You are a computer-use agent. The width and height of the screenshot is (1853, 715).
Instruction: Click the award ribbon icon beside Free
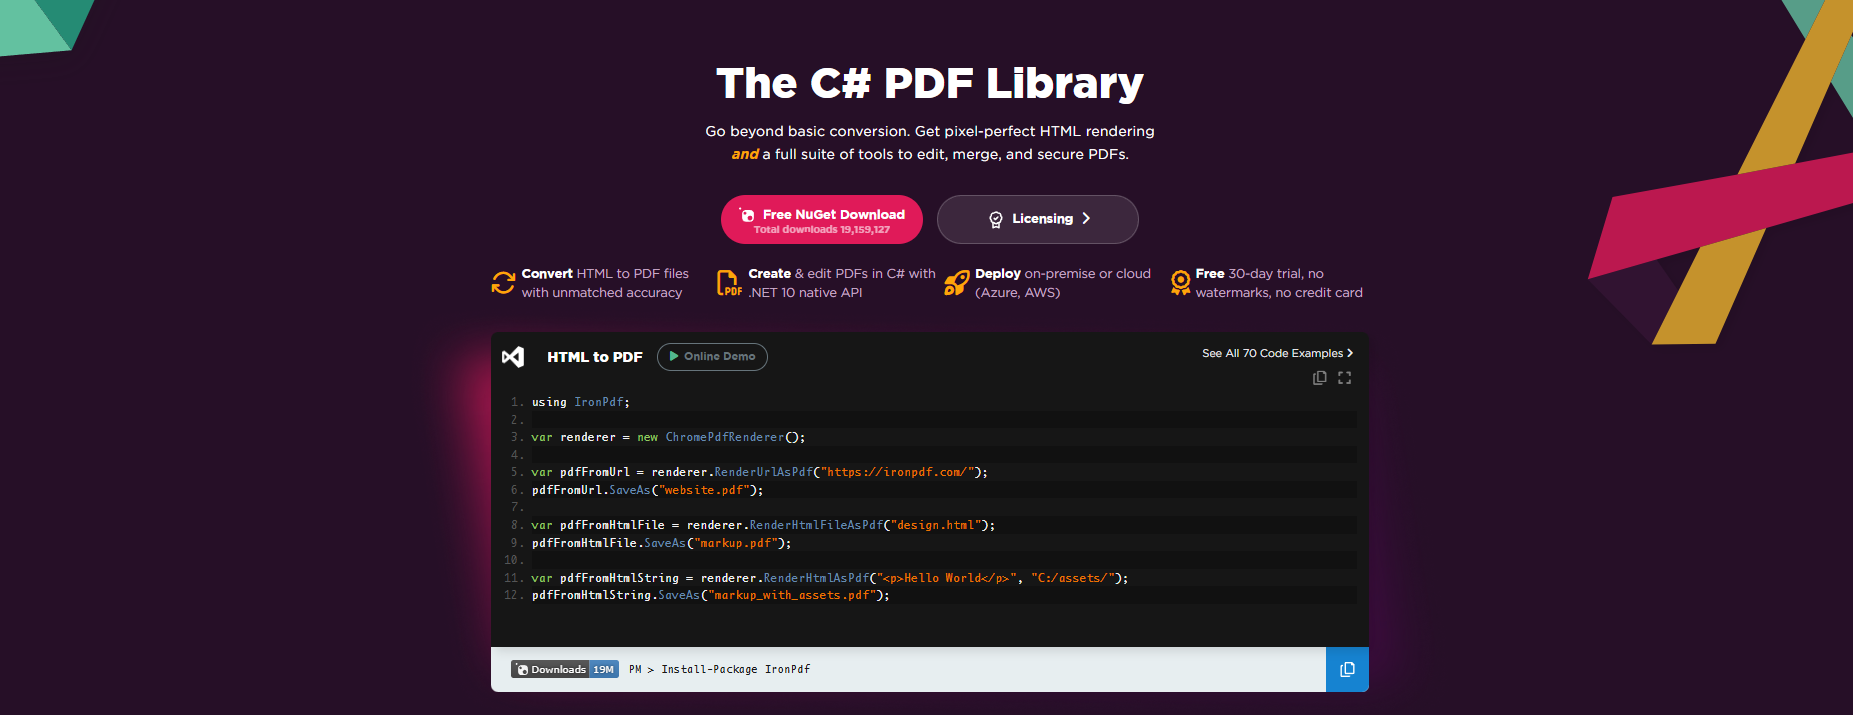[x=1180, y=283]
